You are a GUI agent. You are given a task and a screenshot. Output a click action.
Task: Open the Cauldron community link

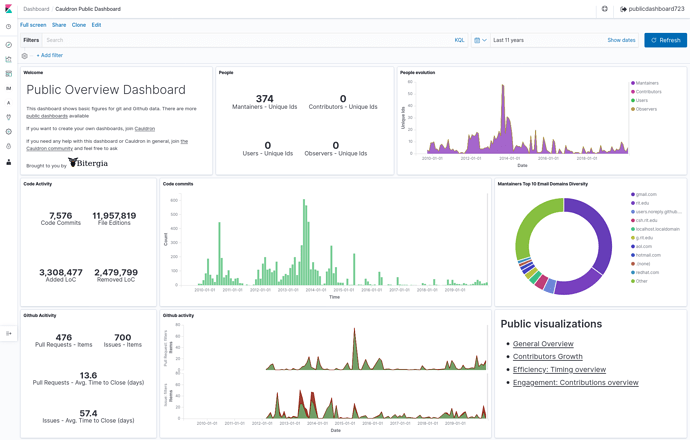[49, 149]
